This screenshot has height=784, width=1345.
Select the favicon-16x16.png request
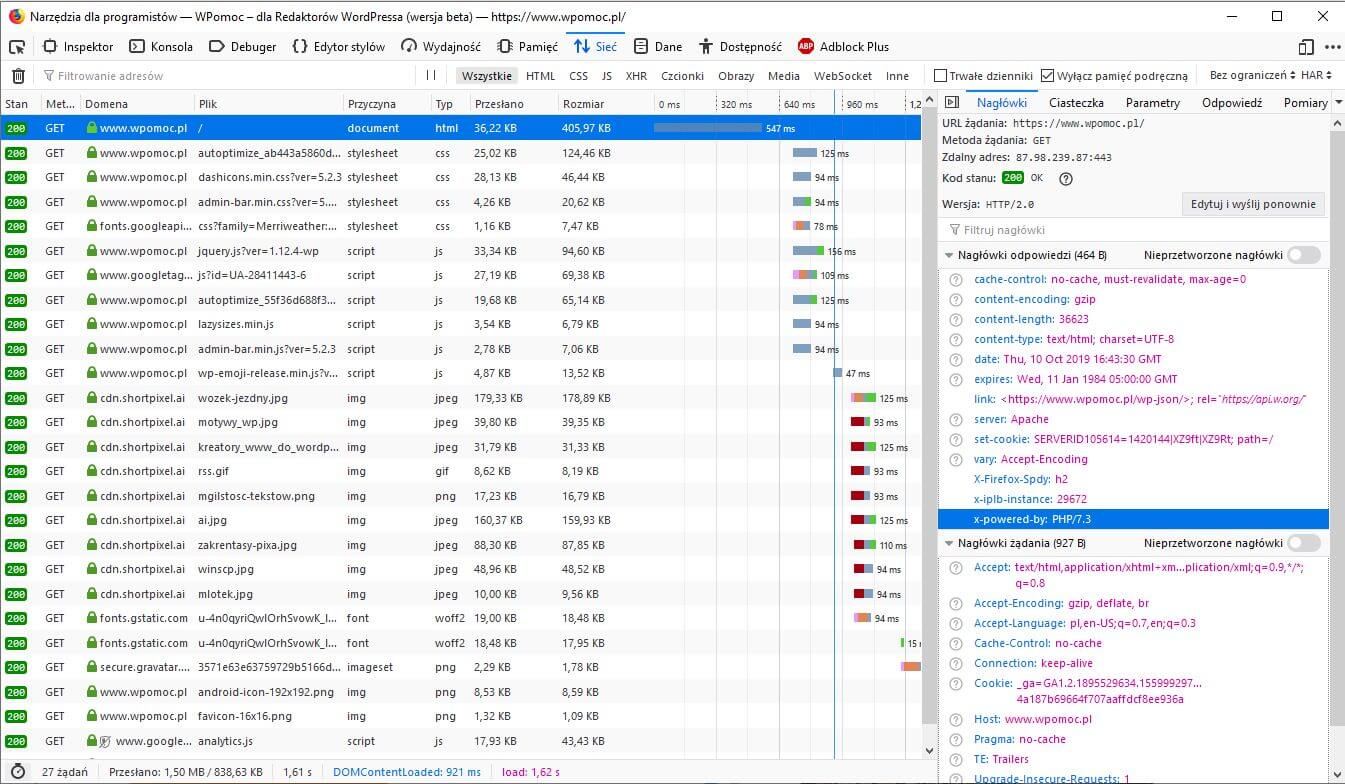coord(460,716)
